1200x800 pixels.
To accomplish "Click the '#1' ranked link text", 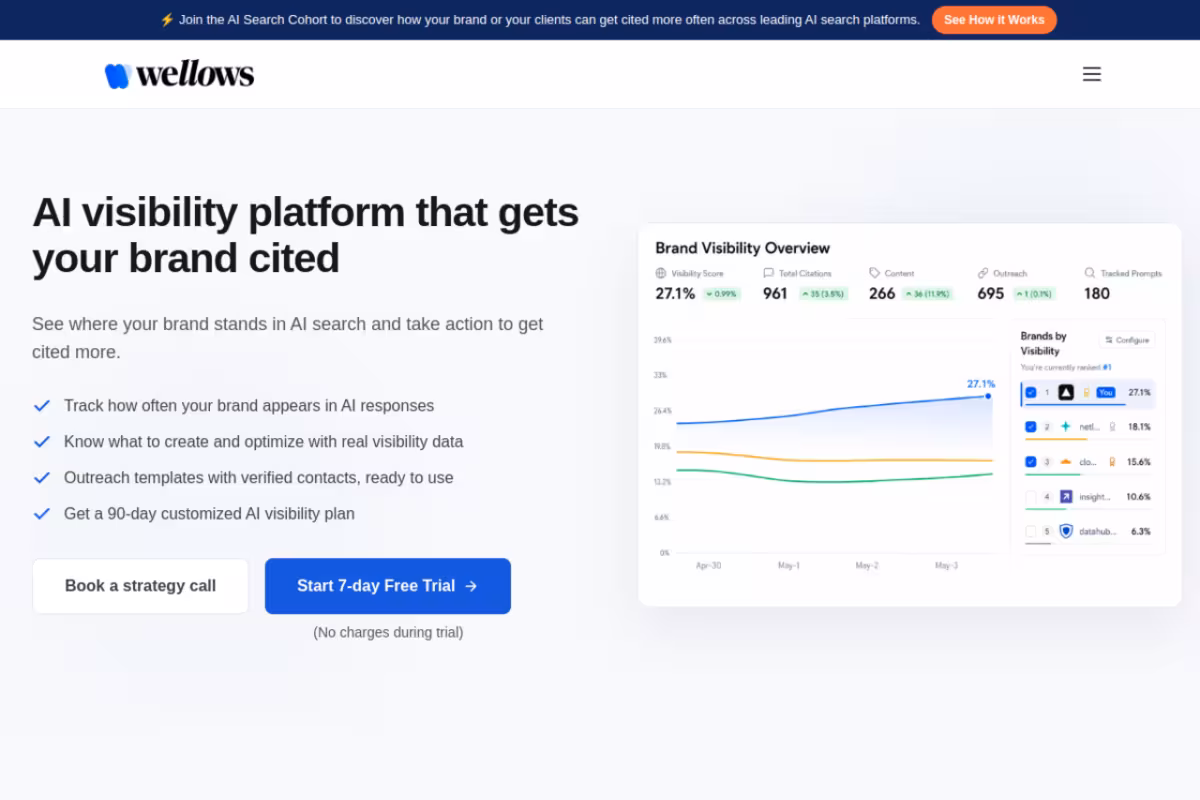I will 1107,368.
